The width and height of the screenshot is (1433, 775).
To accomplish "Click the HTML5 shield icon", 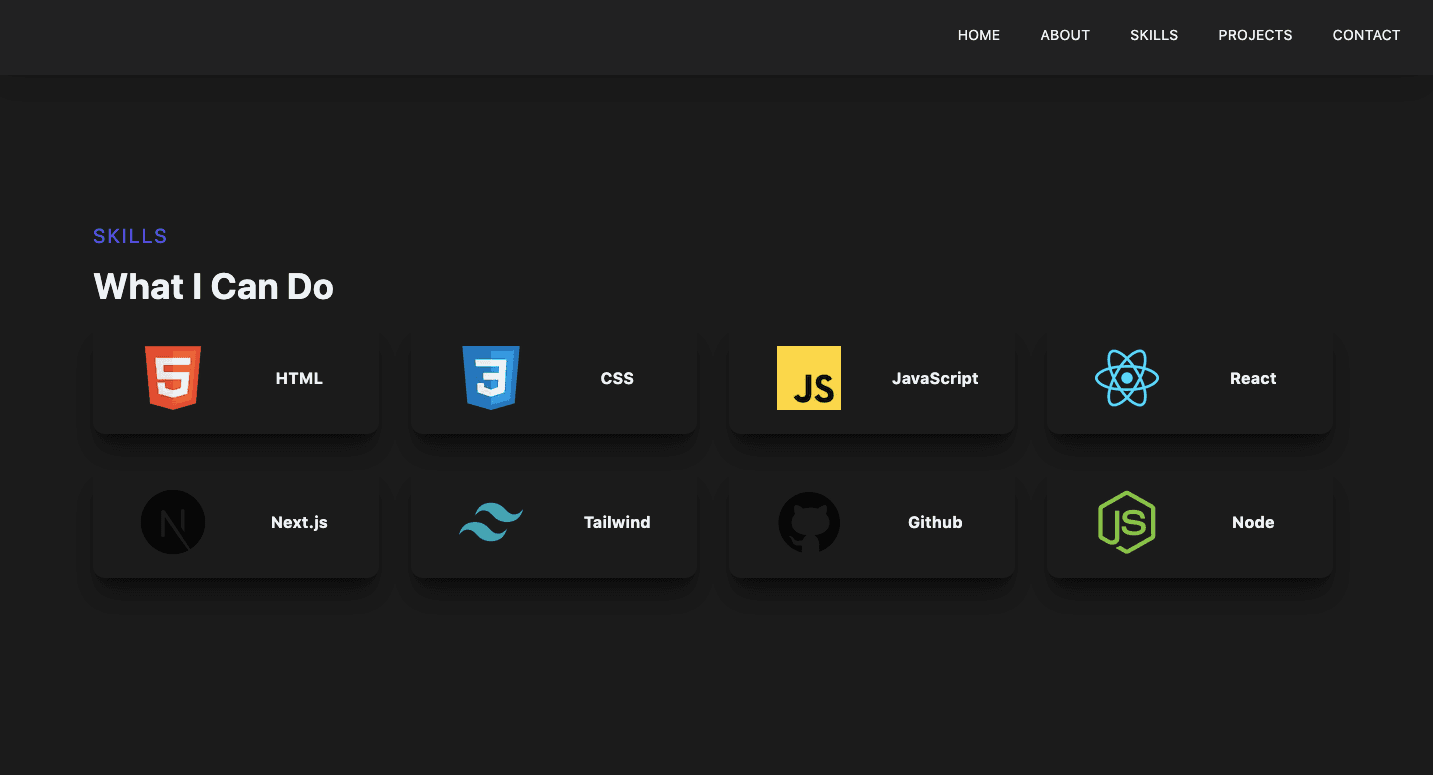I will pos(173,378).
